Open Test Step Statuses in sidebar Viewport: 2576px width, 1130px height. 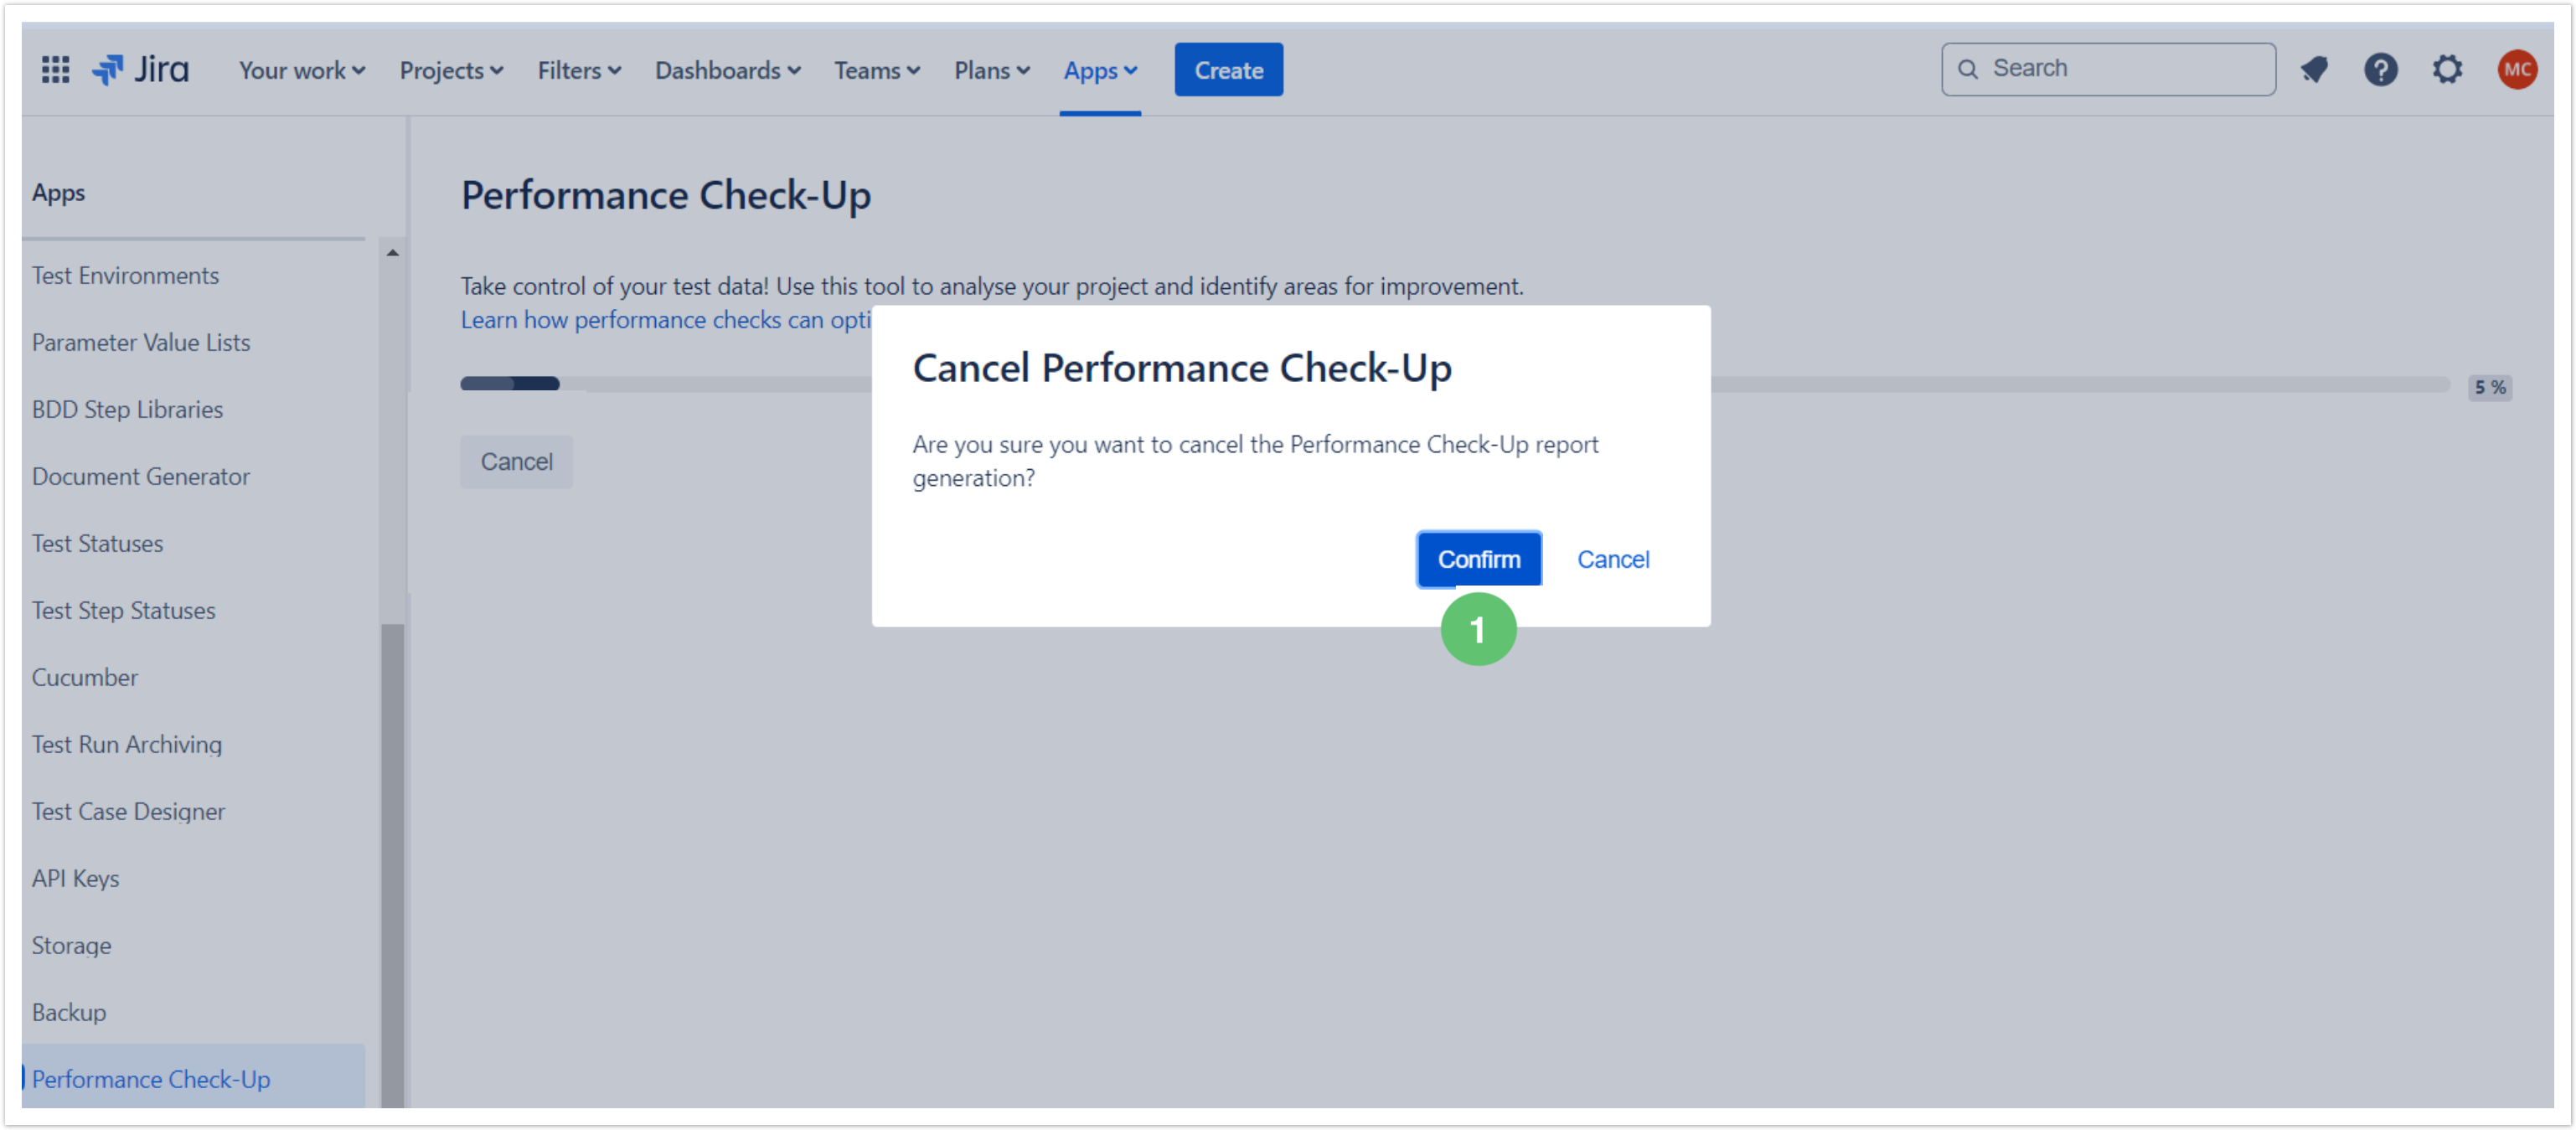[x=123, y=610]
